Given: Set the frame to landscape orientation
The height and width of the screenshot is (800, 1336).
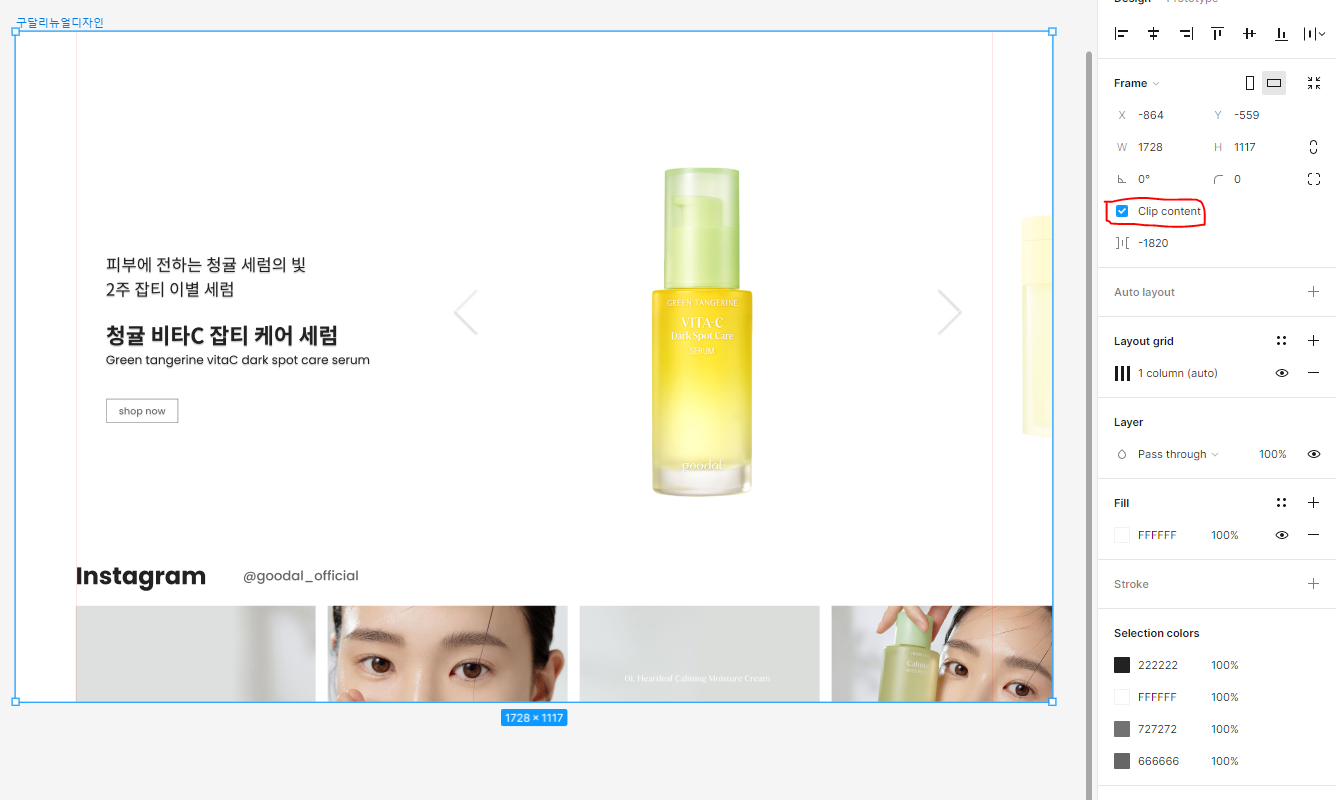Looking at the screenshot, I should point(1273,83).
